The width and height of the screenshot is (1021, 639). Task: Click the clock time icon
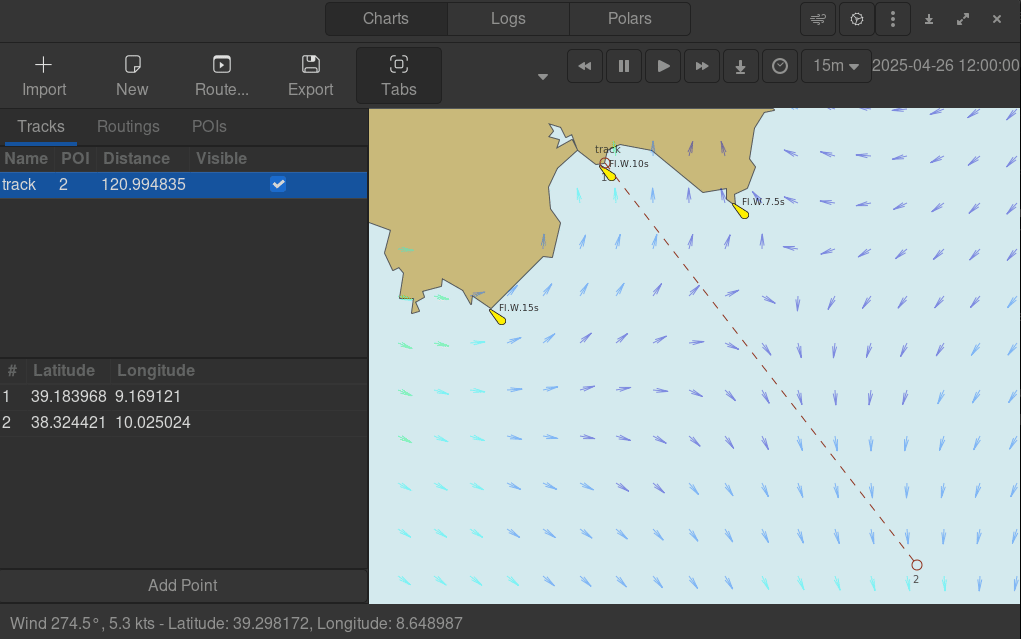point(780,66)
